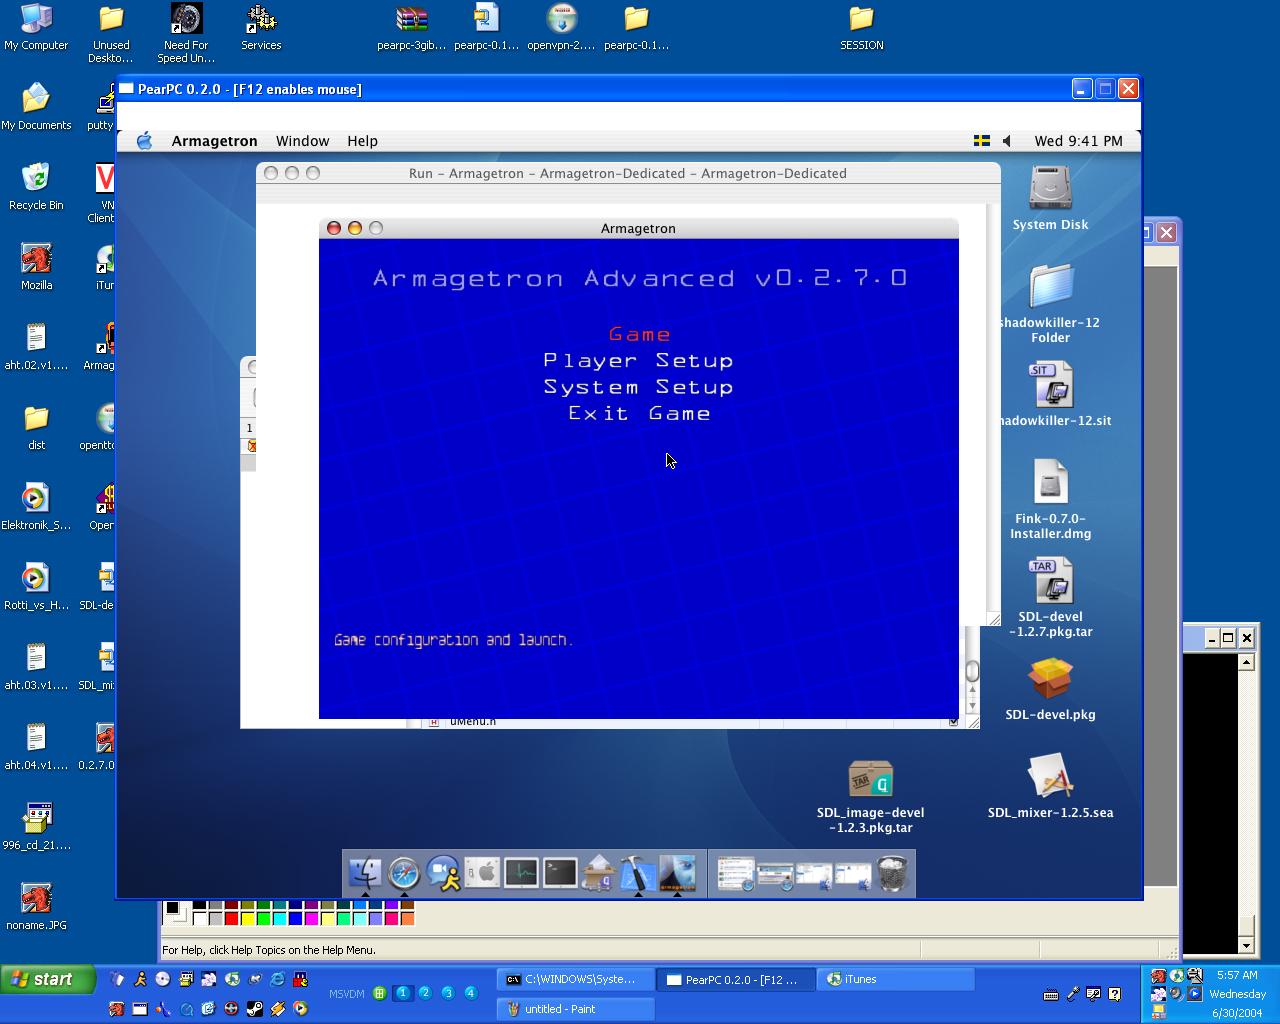1280x1024 pixels.
Task: Open the Help menu in menu bar
Action: pos(362,141)
